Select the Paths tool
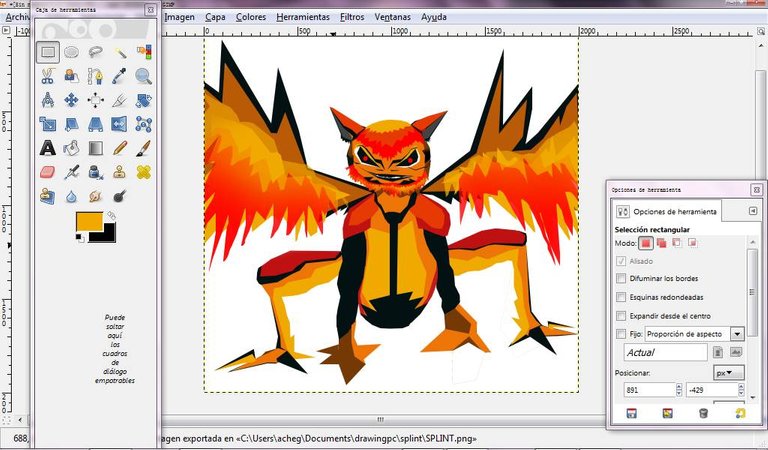This screenshot has width=768, height=450. click(96, 76)
